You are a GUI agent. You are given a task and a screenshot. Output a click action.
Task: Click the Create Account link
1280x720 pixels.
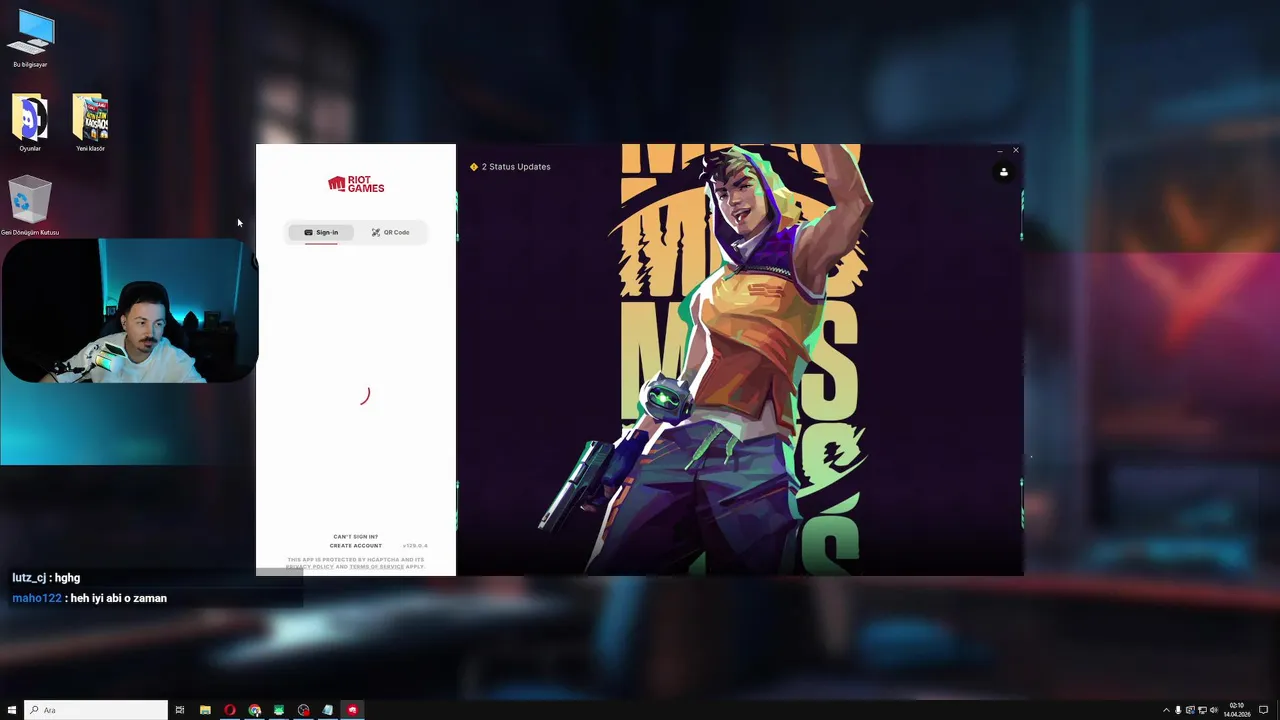point(356,546)
